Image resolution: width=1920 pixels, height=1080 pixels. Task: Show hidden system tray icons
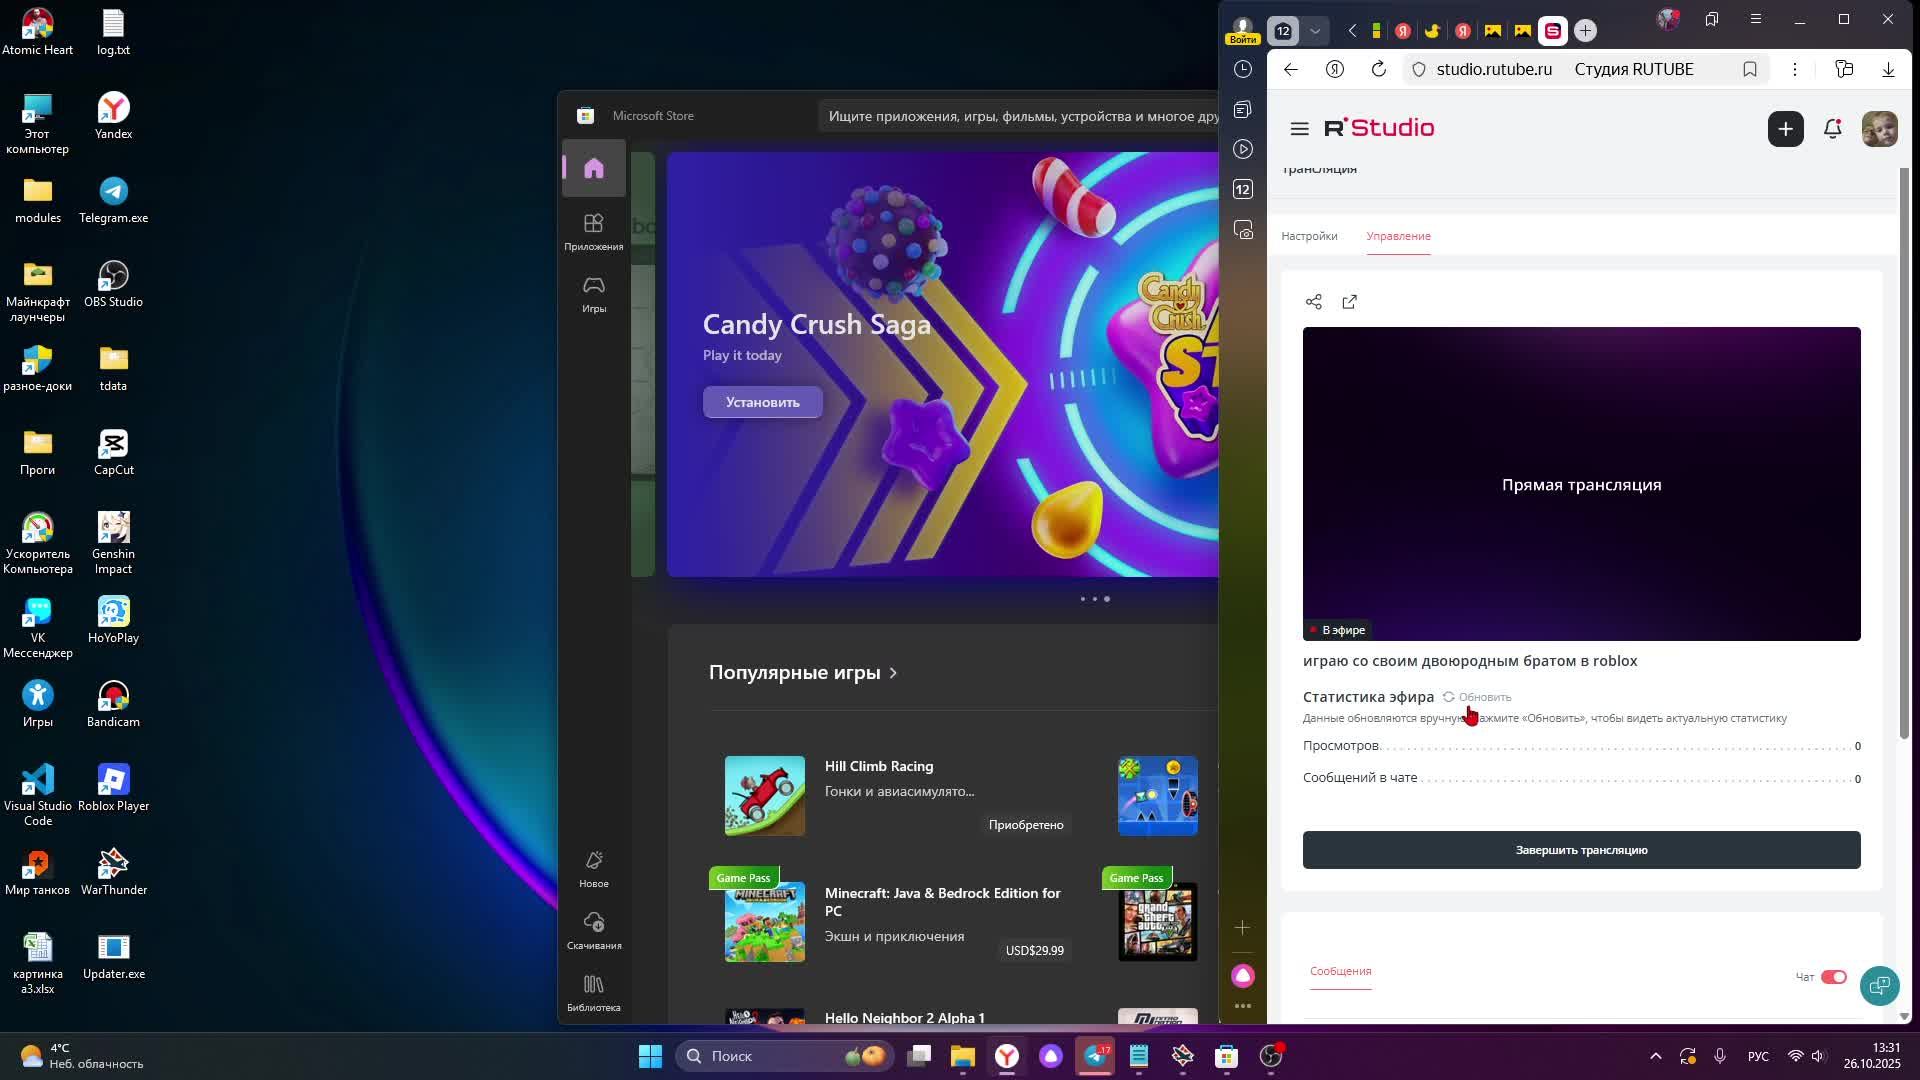tap(1655, 1056)
